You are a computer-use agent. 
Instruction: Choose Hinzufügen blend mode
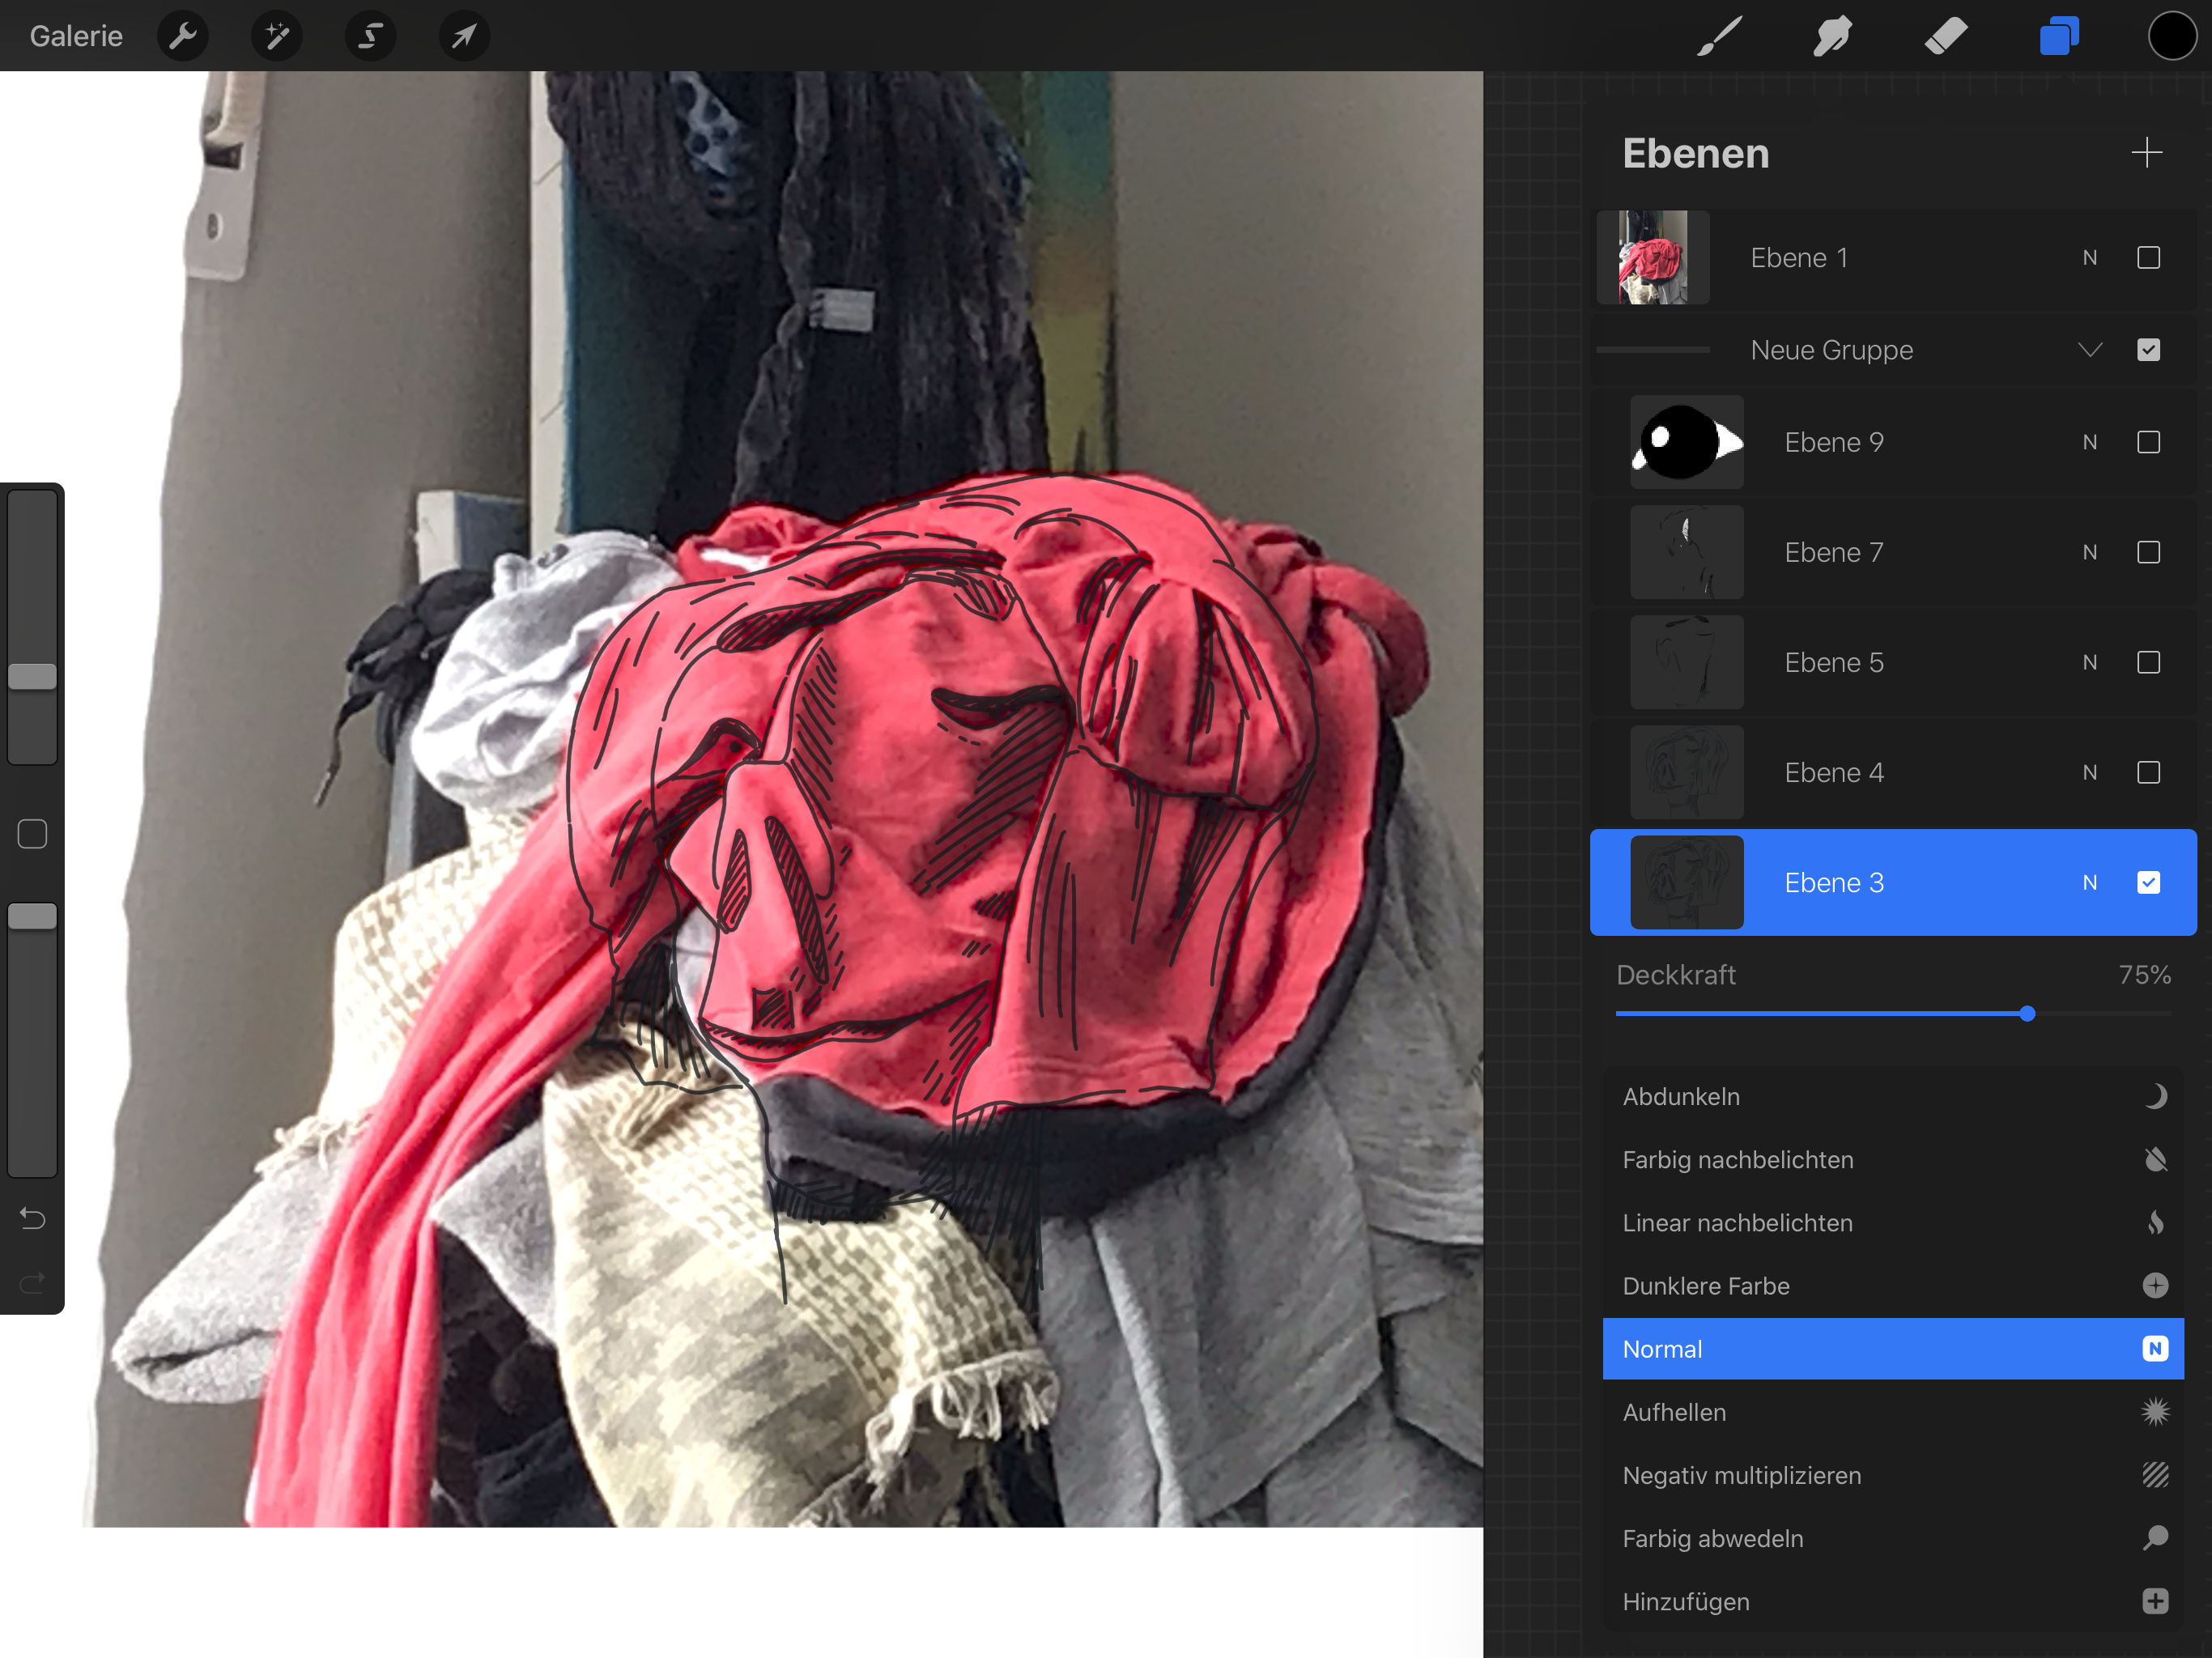[x=1893, y=1601]
